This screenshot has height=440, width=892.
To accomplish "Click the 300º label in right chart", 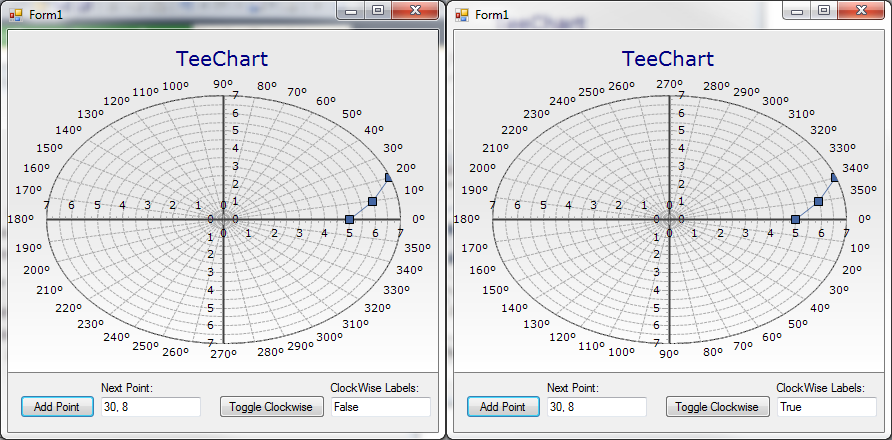I will [776, 101].
